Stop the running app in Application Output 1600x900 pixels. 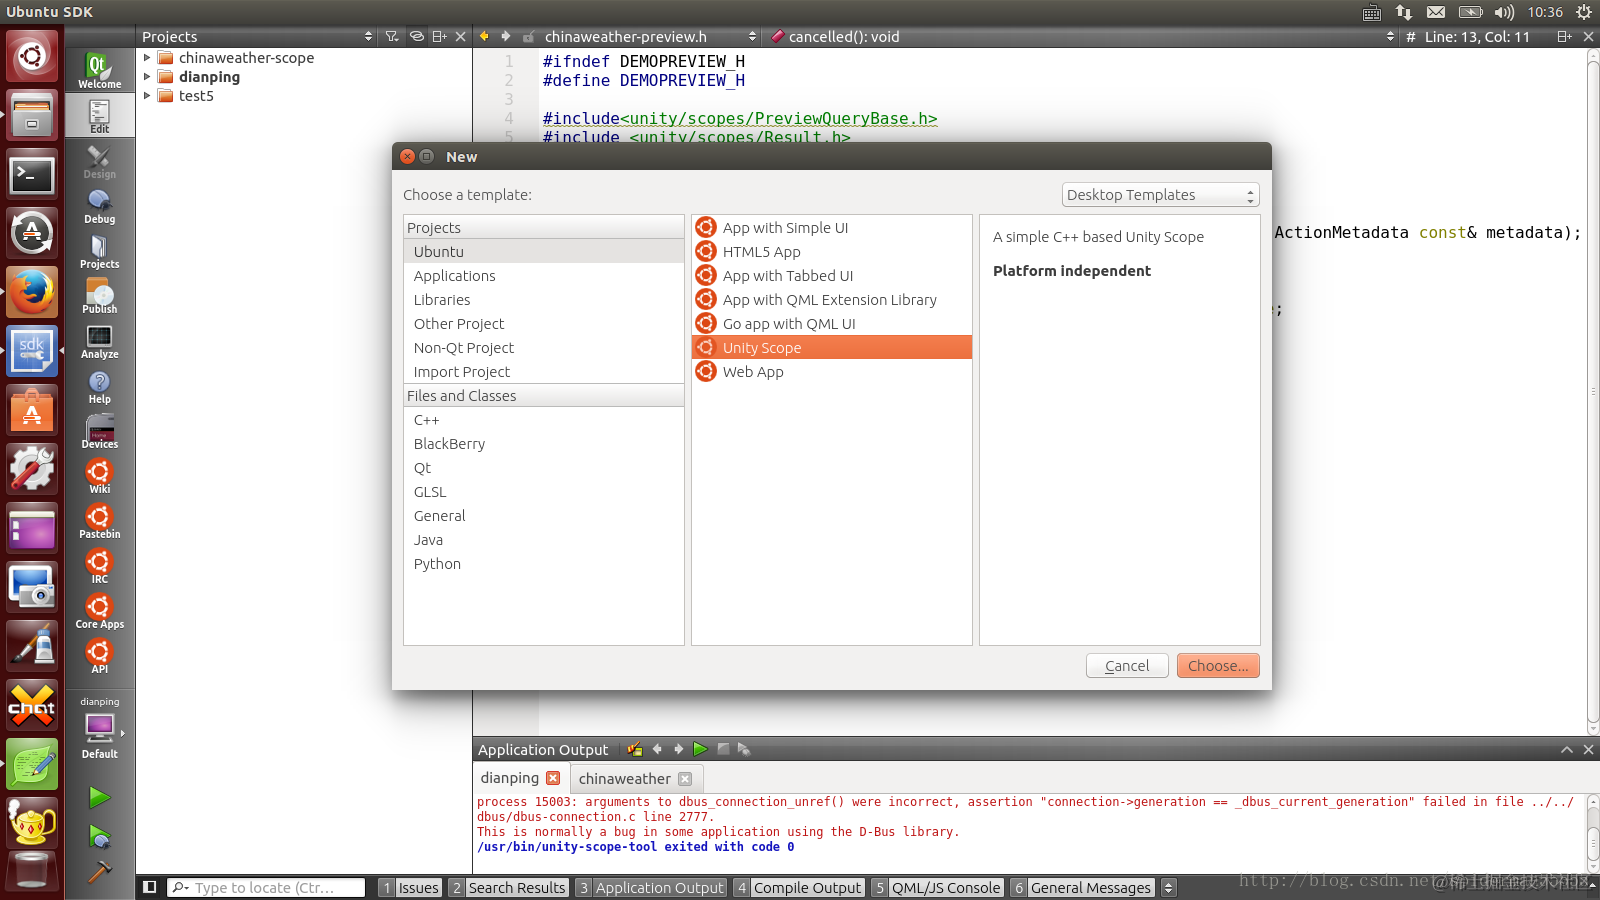click(x=723, y=749)
